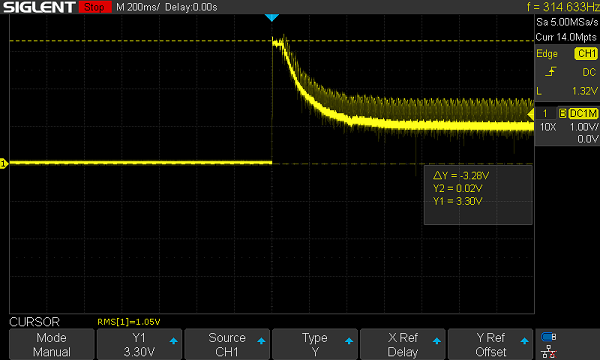Toggle channel 1 indicator box
600x360 pixels.
[546, 114]
